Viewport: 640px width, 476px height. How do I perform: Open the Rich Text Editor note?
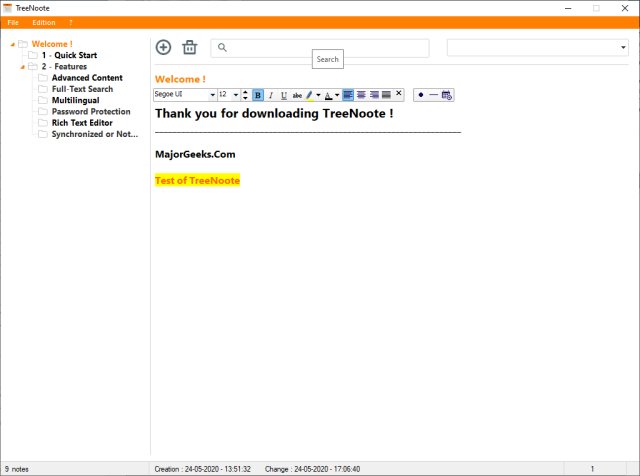82,123
